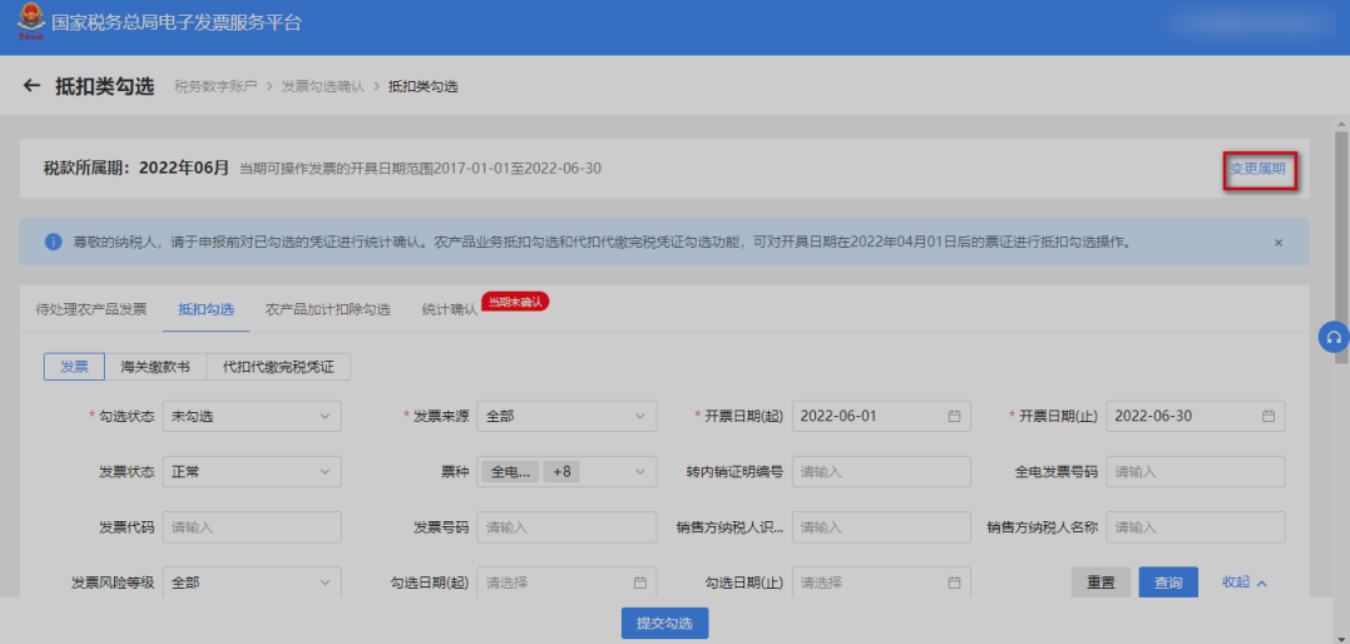The image size is (1350, 644).
Task: Collapse the filters with 收起 chevron
Action: [x=1244, y=582]
